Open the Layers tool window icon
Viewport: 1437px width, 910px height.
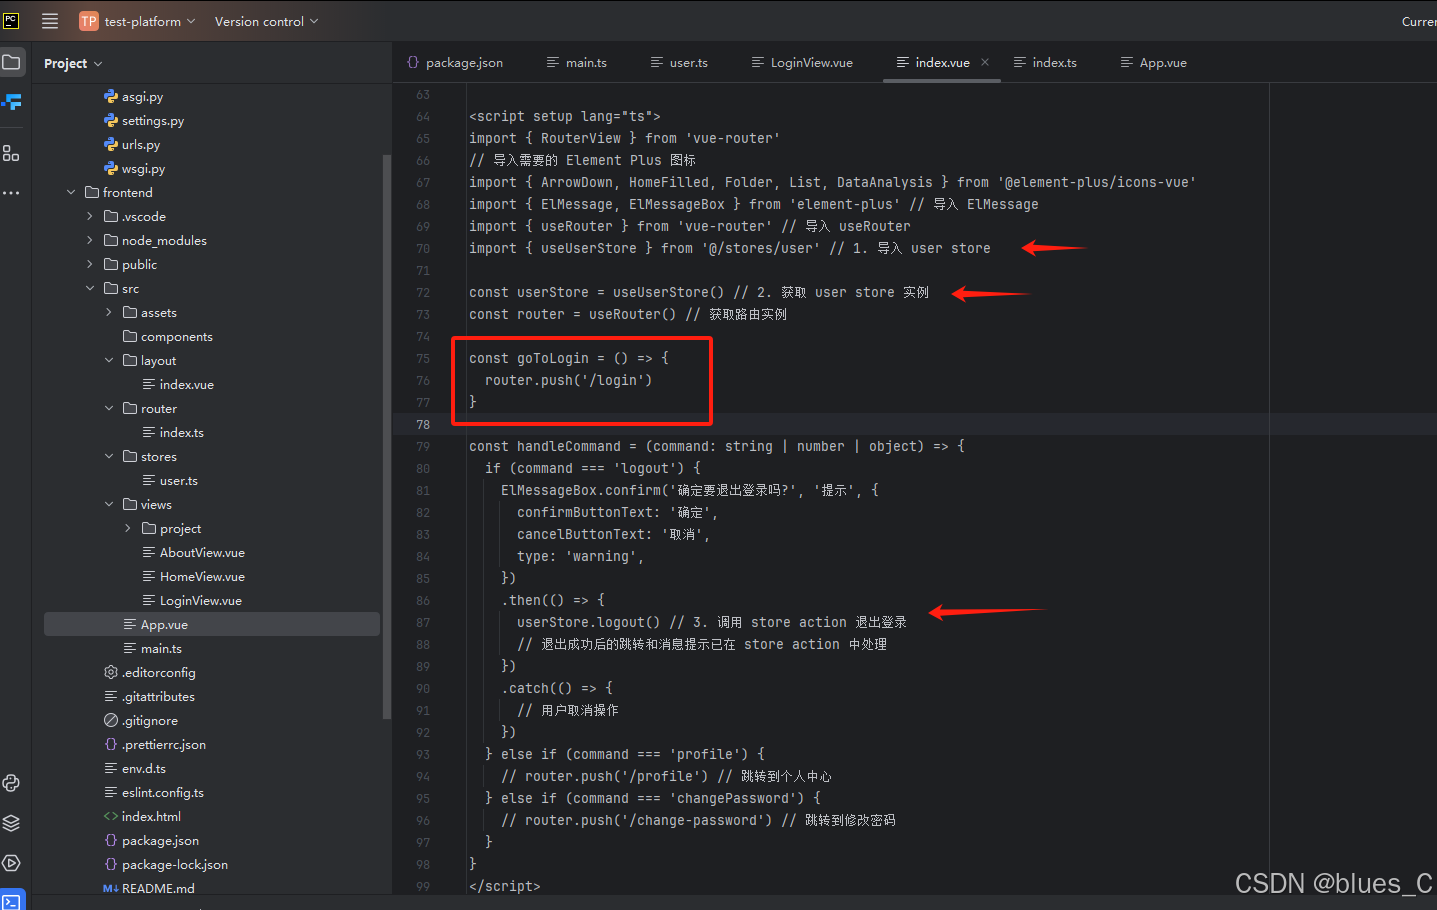(11, 823)
